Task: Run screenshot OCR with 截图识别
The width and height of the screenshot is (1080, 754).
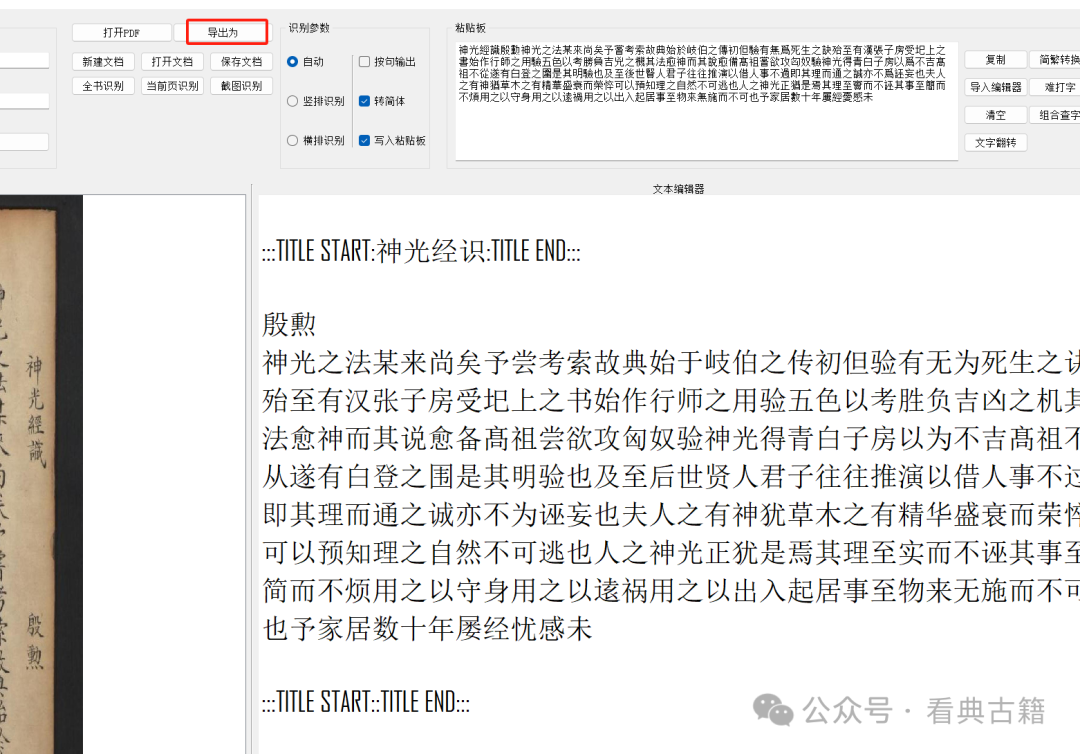Action: pos(239,84)
